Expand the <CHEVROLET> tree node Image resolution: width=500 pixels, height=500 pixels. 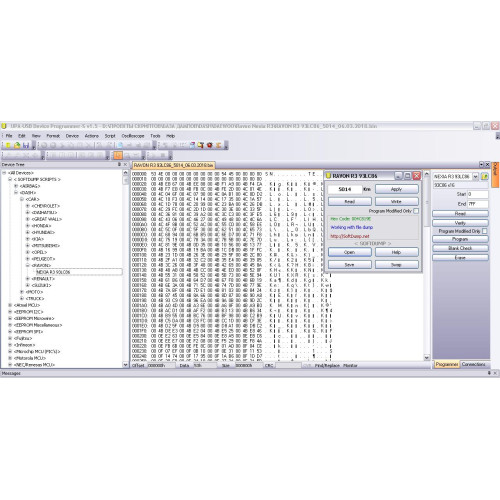tap(28, 206)
